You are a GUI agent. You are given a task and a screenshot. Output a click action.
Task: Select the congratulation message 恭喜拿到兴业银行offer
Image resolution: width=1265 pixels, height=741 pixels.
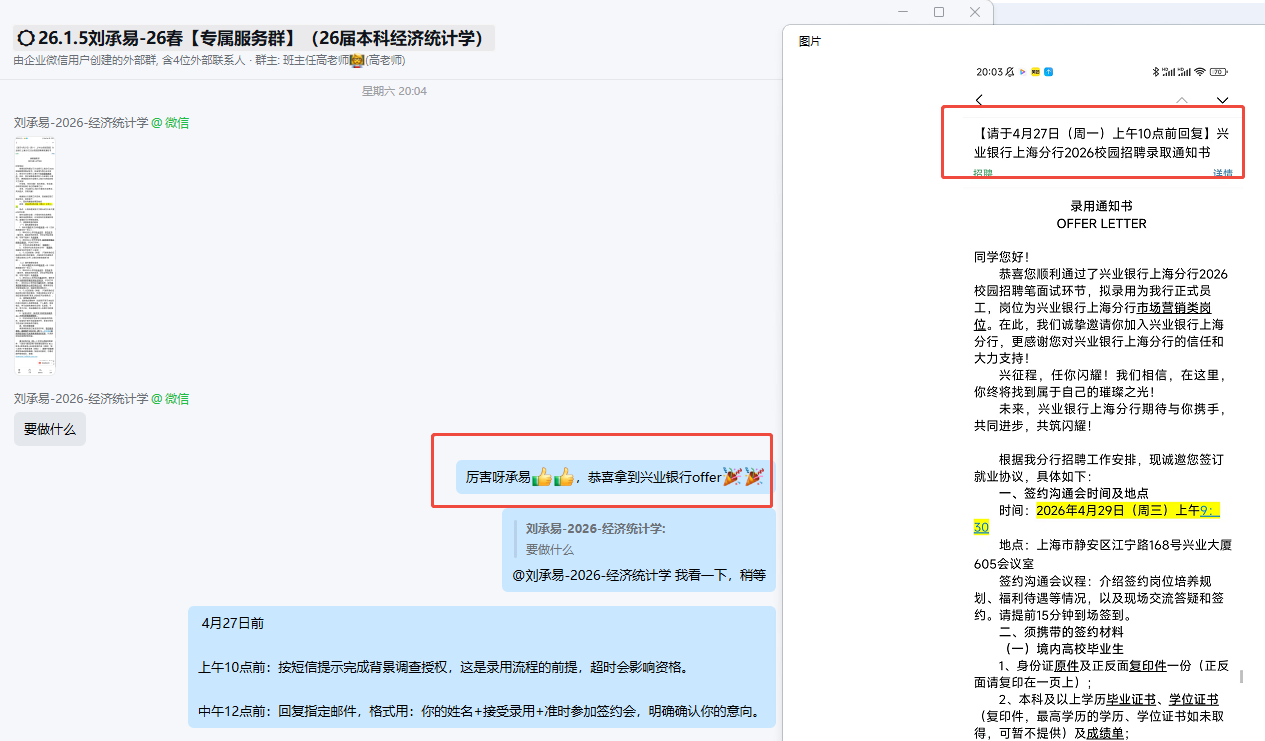615,477
